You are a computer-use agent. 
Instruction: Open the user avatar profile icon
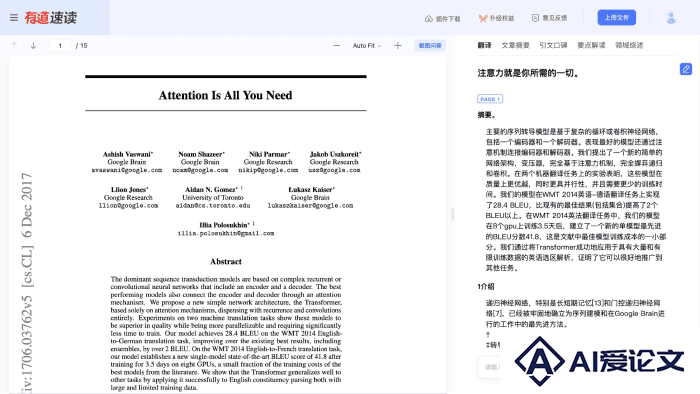tap(671, 18)
